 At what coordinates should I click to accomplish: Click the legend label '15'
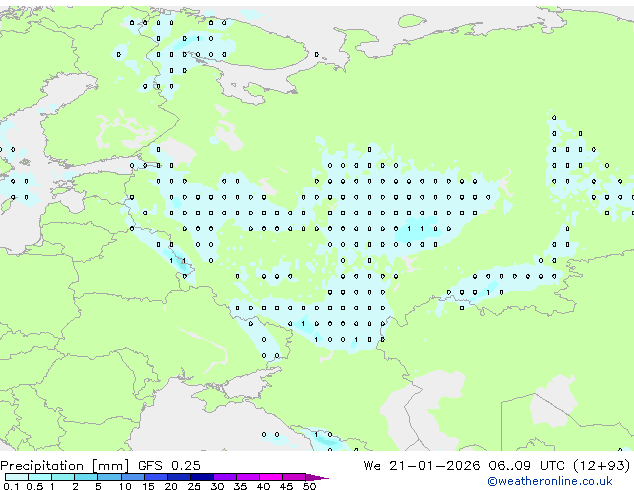[148, 486]
